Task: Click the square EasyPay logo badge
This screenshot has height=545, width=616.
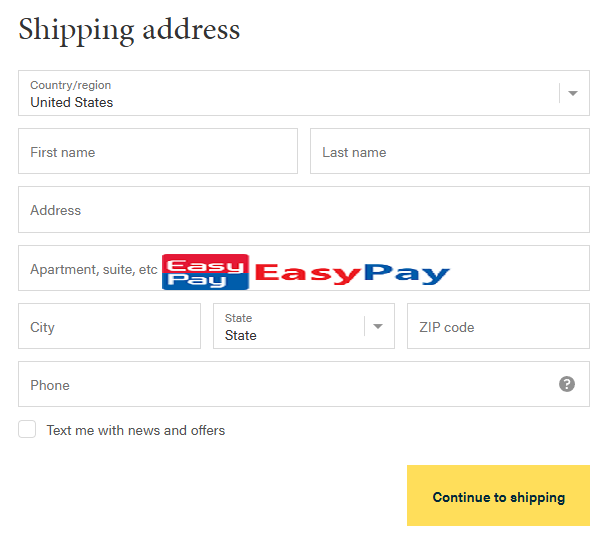Action: [204, 272]
